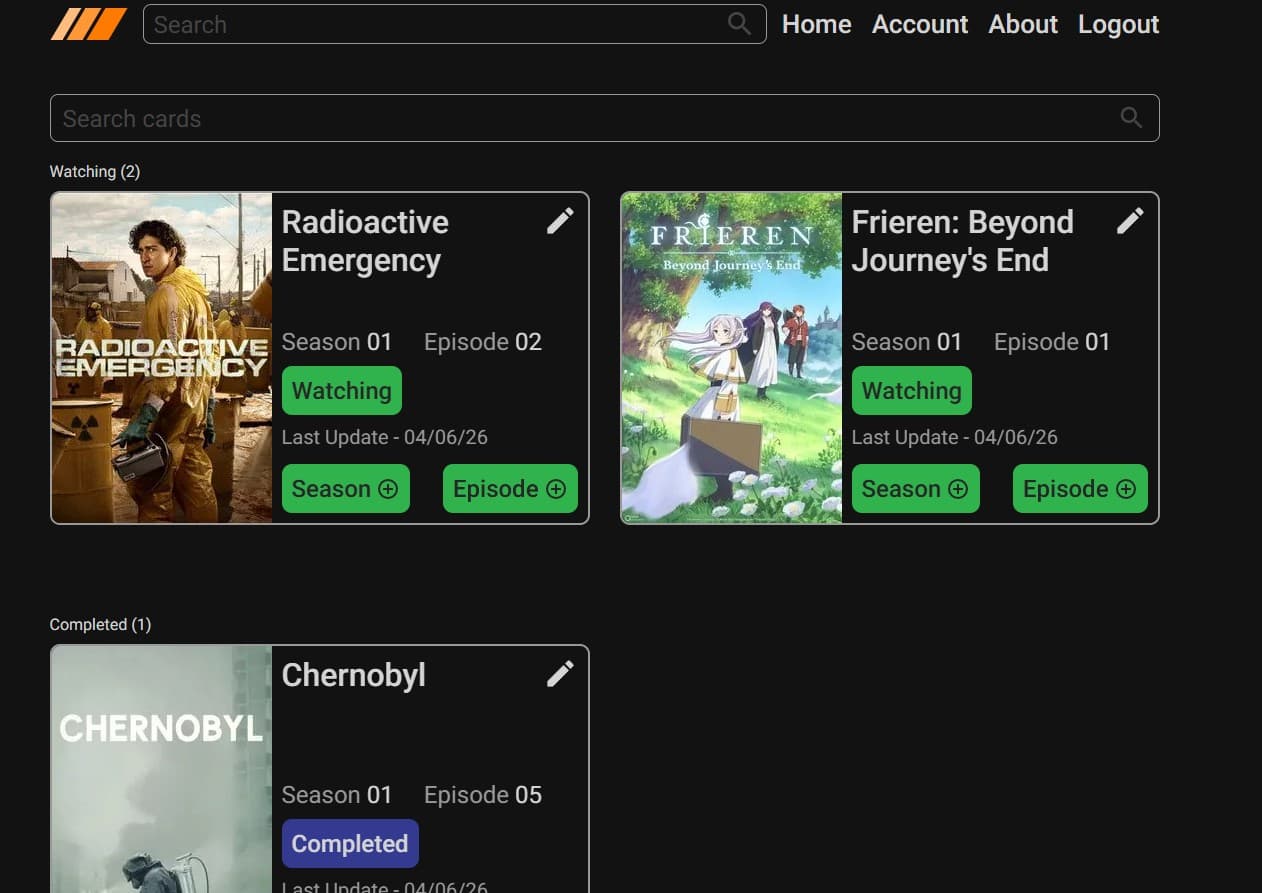Click the magnifier icon in top search bar

point(739,24)
